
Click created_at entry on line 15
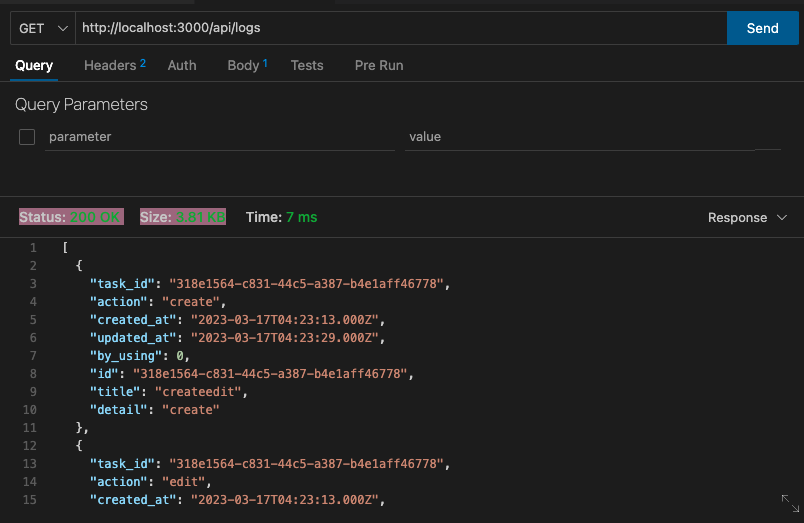(237, 499)
